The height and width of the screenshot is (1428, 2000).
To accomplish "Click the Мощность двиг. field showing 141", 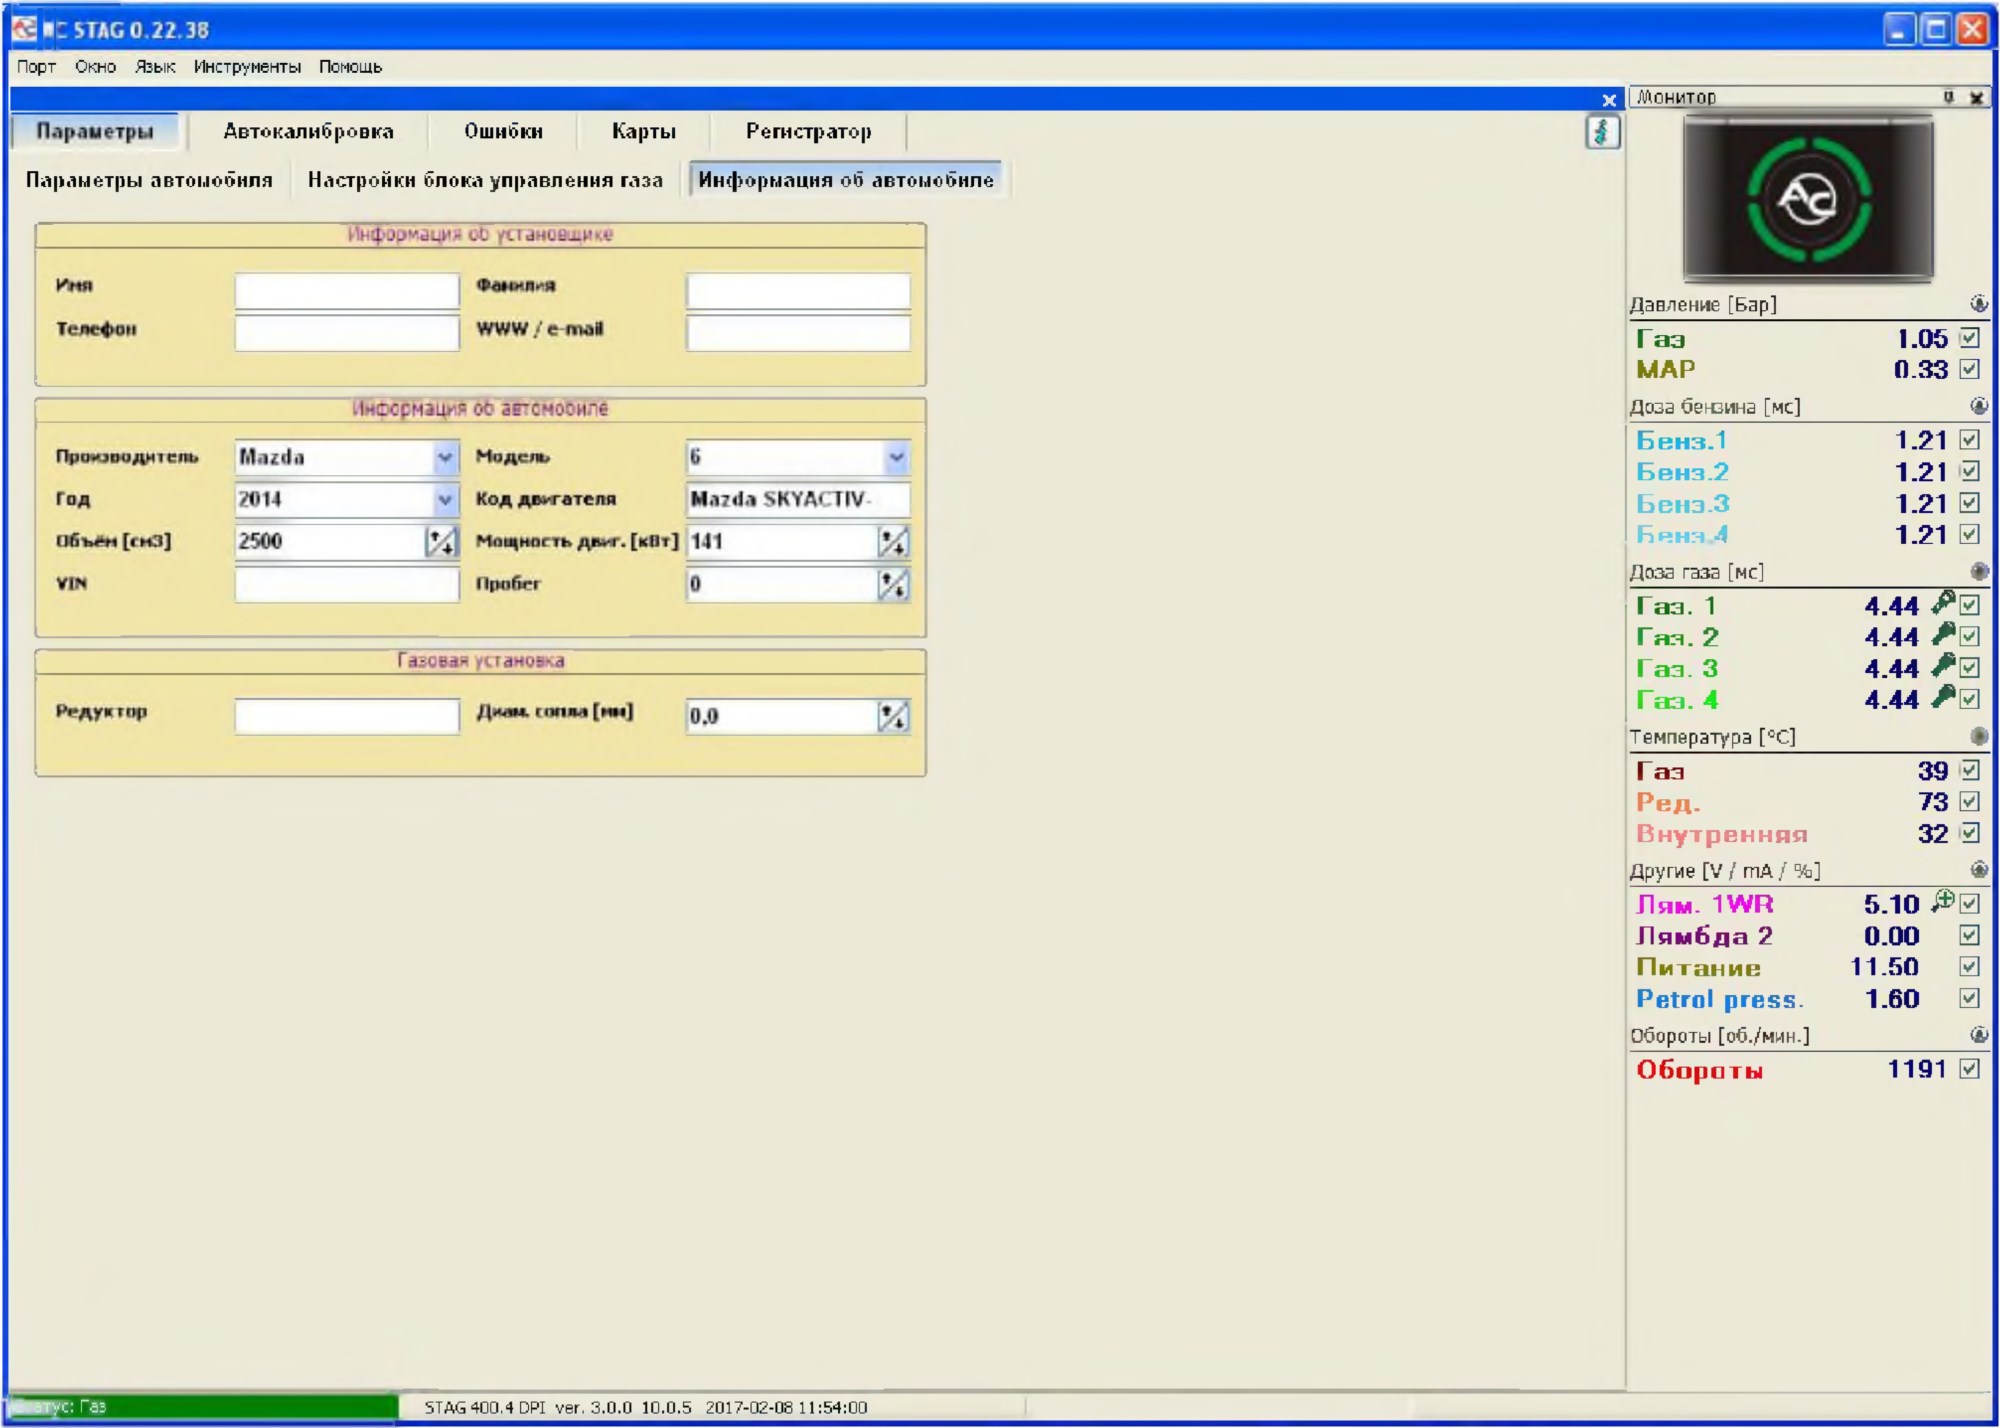I will pos(782,542).
